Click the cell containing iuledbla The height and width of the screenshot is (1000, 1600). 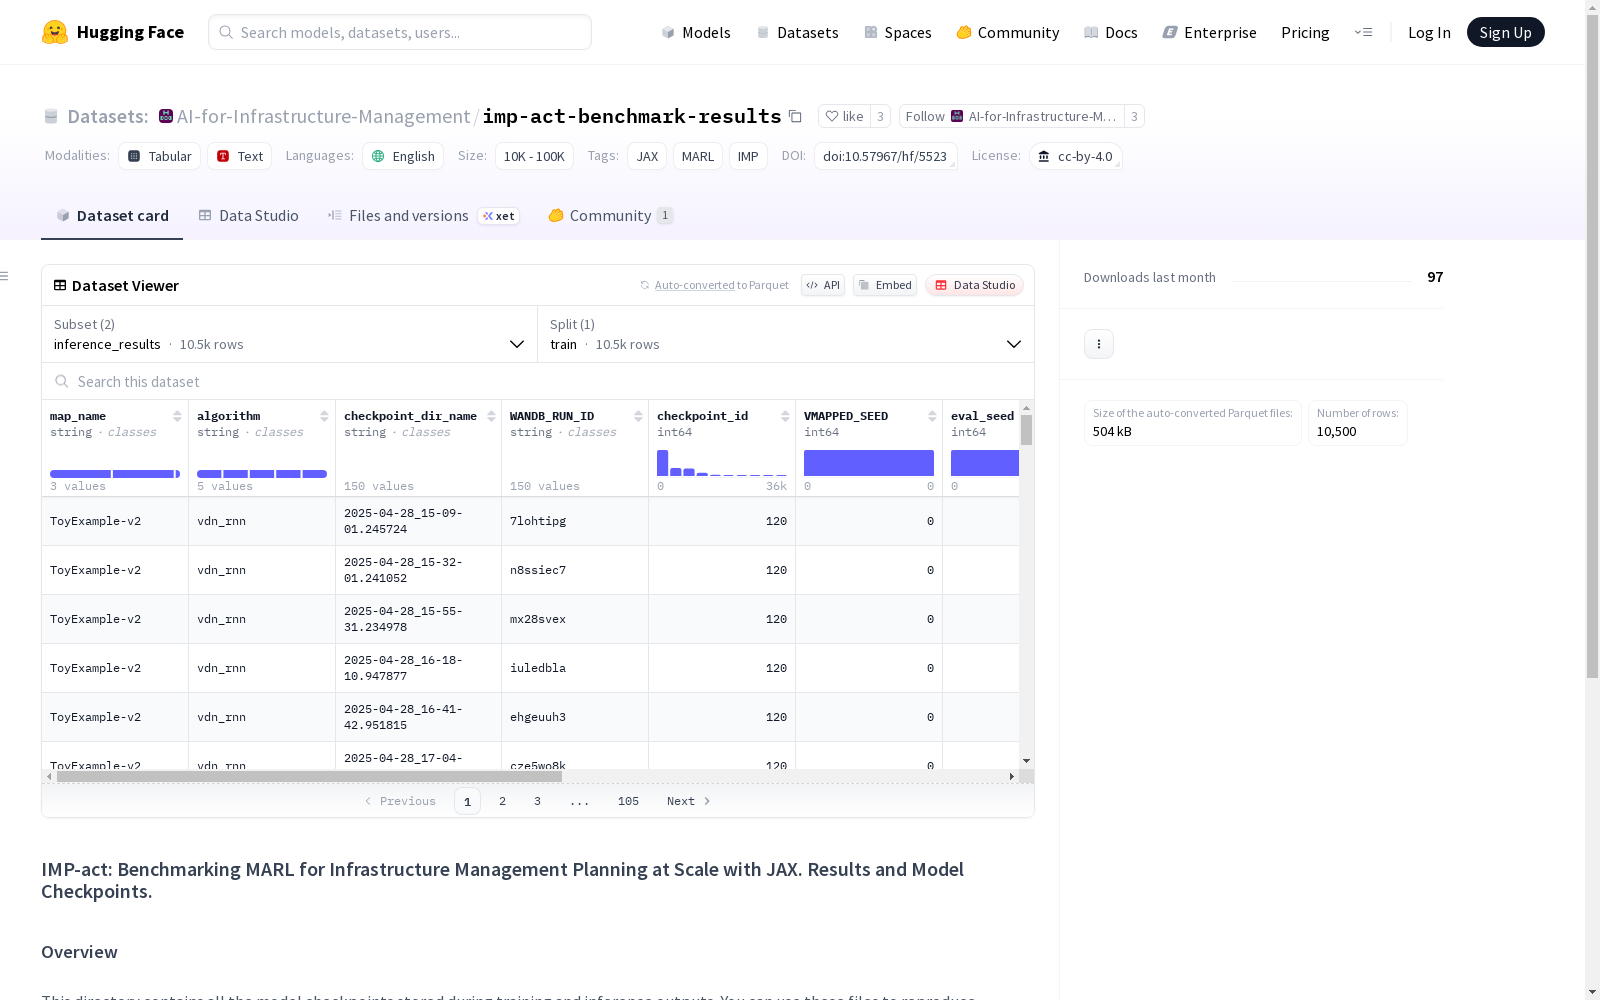[575, 668]
